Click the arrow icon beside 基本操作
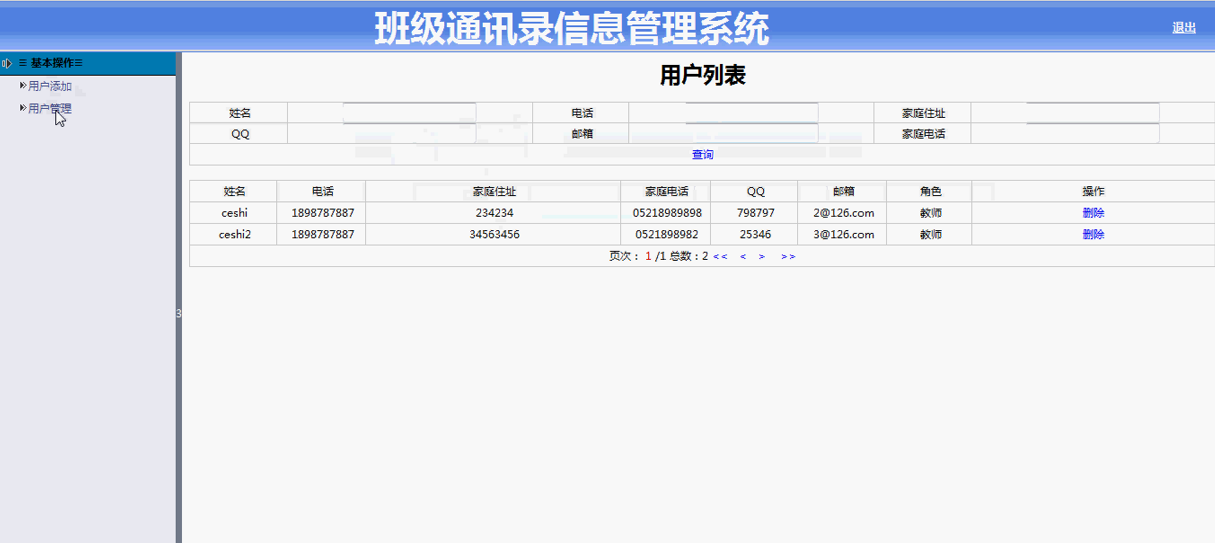 pyautogui.click(x=7, y=63)
